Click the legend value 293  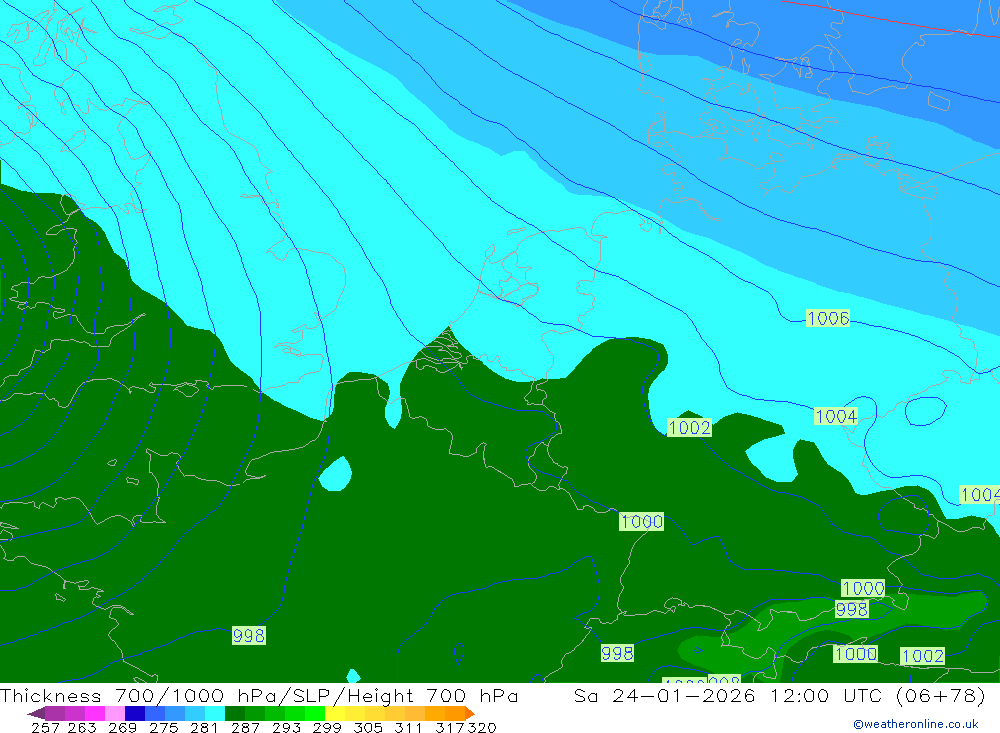tap(286, 728)
